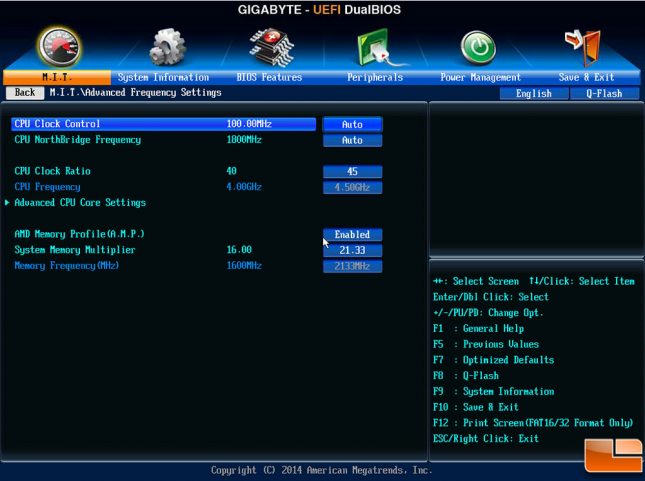Click the 'F9 : System Information' help line
Screen dimensions: 645x481
point(494,391)
